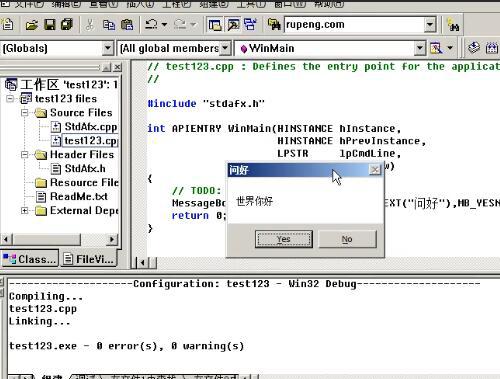Click the workspace horizontal scrollbar thumb
Screen dimensions: 500x379
tap(46, 239)
